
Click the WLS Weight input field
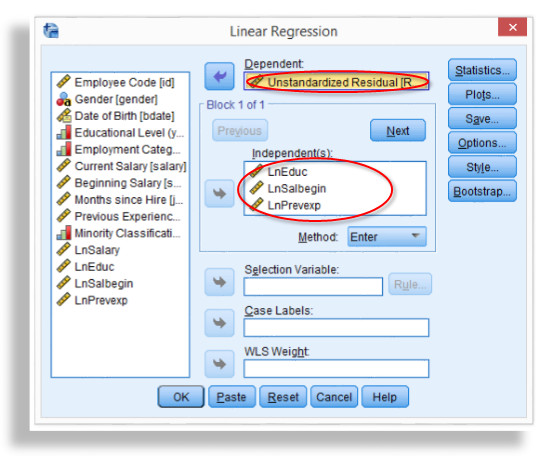(x=336, y=368)
